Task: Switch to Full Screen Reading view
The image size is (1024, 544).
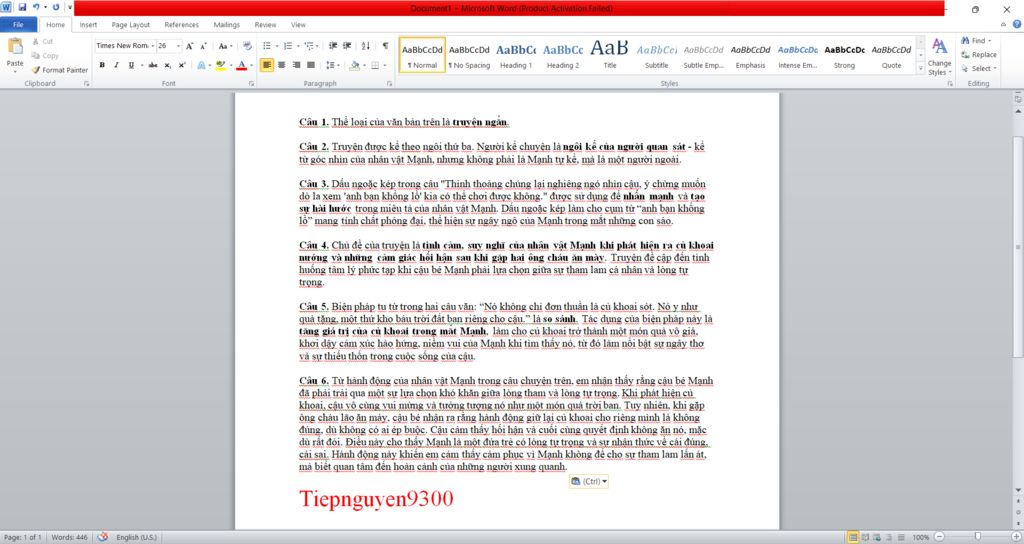Action: point(865,537)
